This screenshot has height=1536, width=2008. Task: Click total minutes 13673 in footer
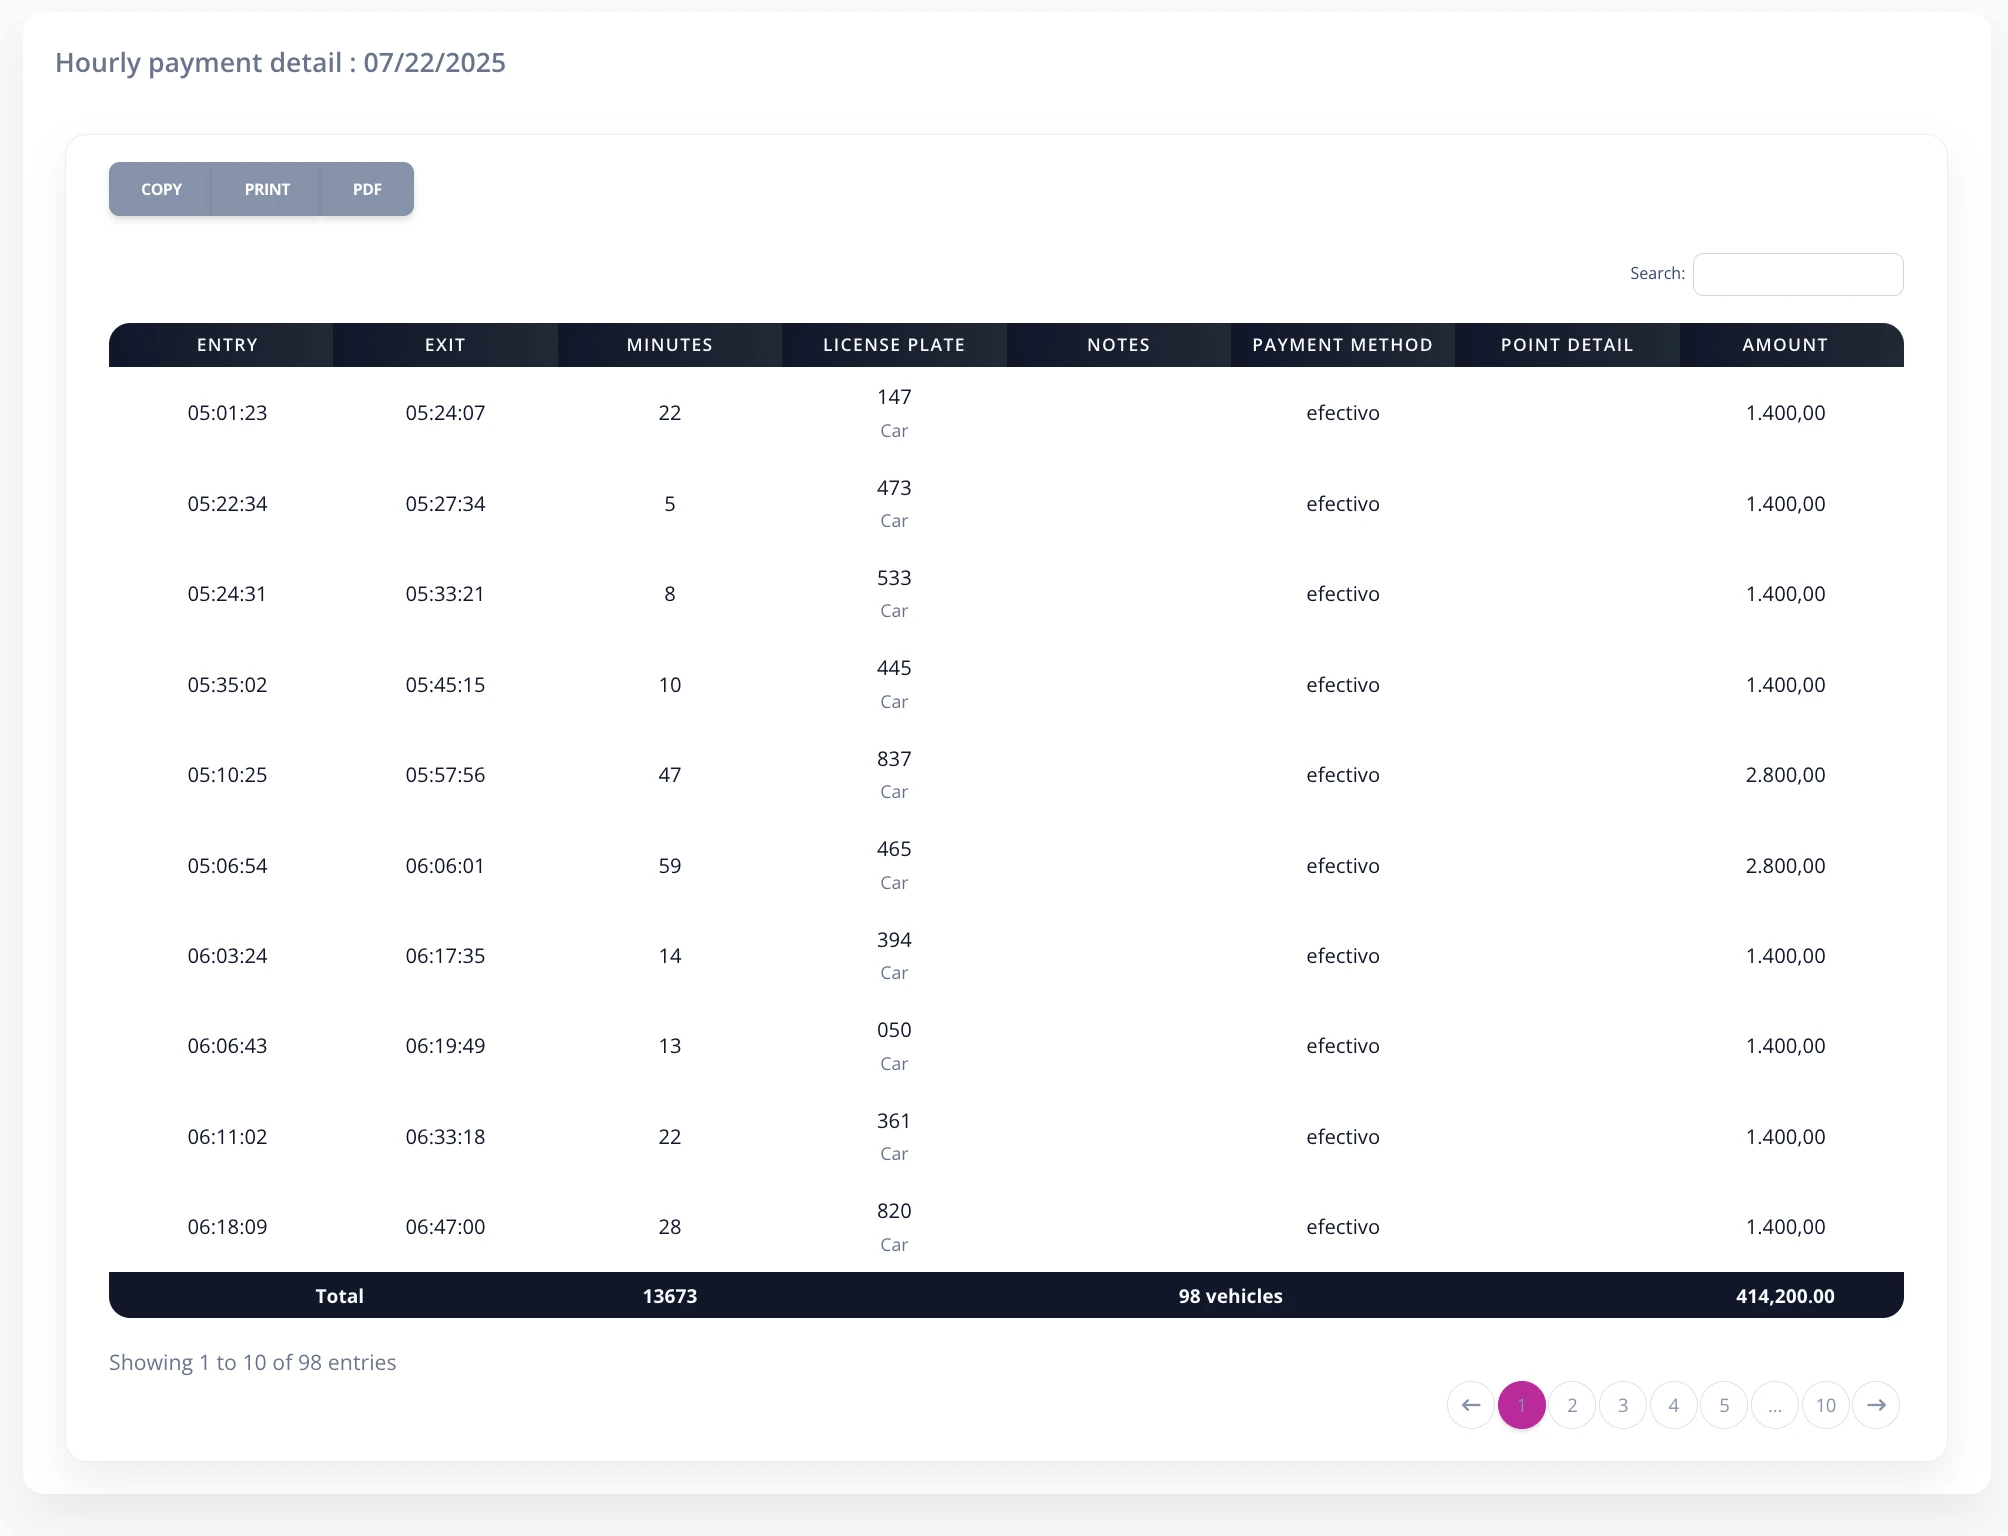[x=670, y=1296]
